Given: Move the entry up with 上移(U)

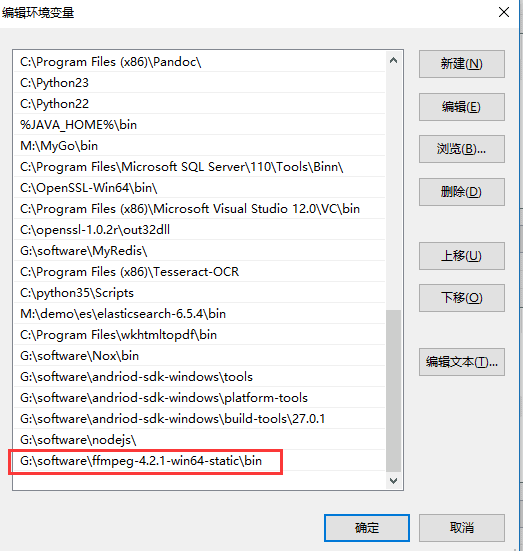Looking at the screenshot, I should tap(461, 256).
